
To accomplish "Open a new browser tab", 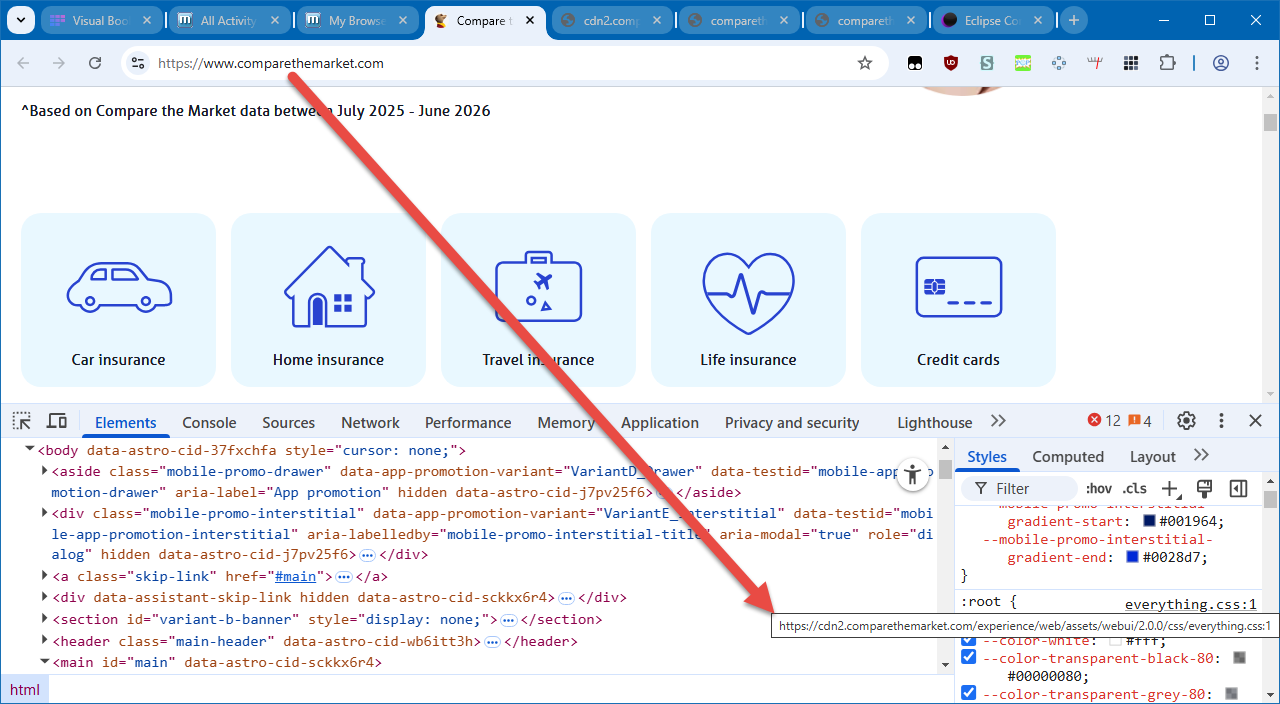I will click(x=1074, y=20).
